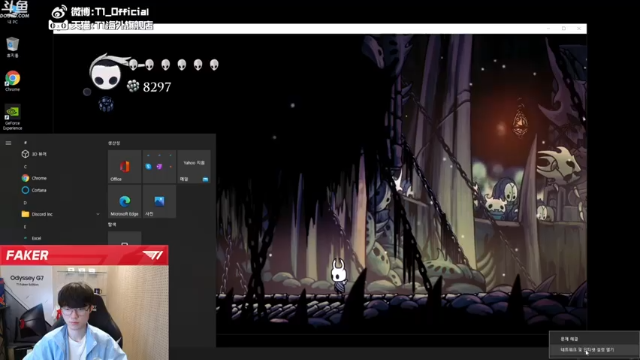Open the Recycle Bin desktop icon
This screenshot has width=640, height=360.
click(13, 47)
